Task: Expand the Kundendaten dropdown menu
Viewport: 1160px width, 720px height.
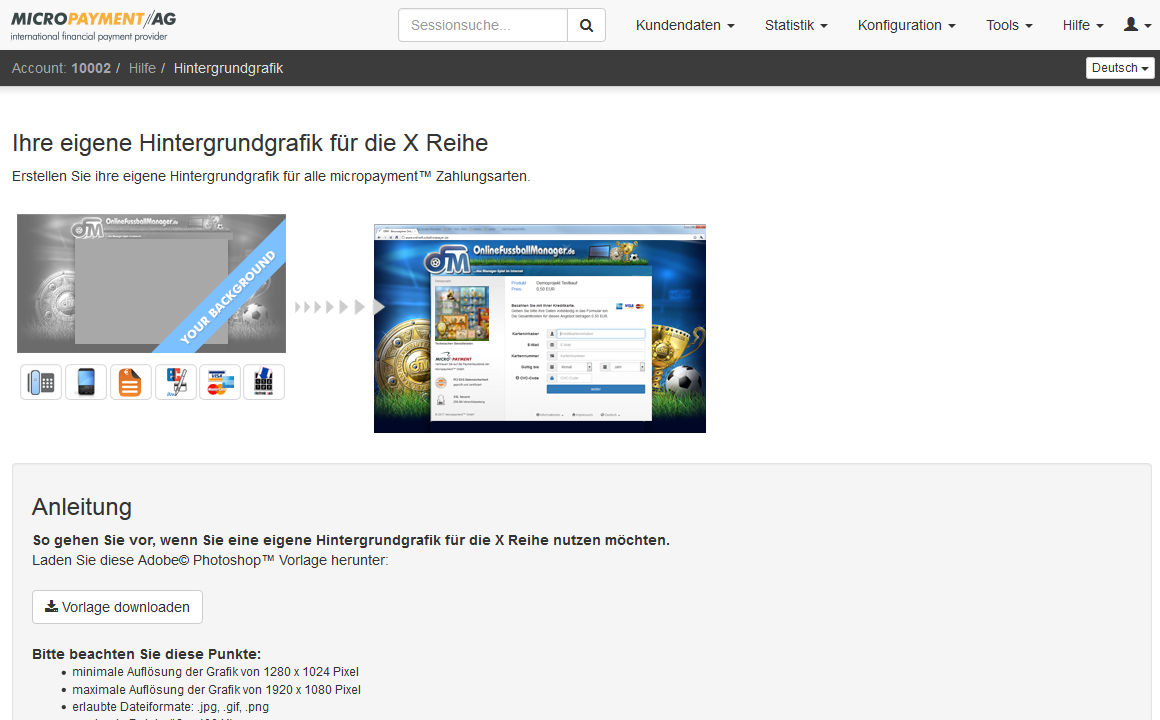Action: [x=685, y=25]
